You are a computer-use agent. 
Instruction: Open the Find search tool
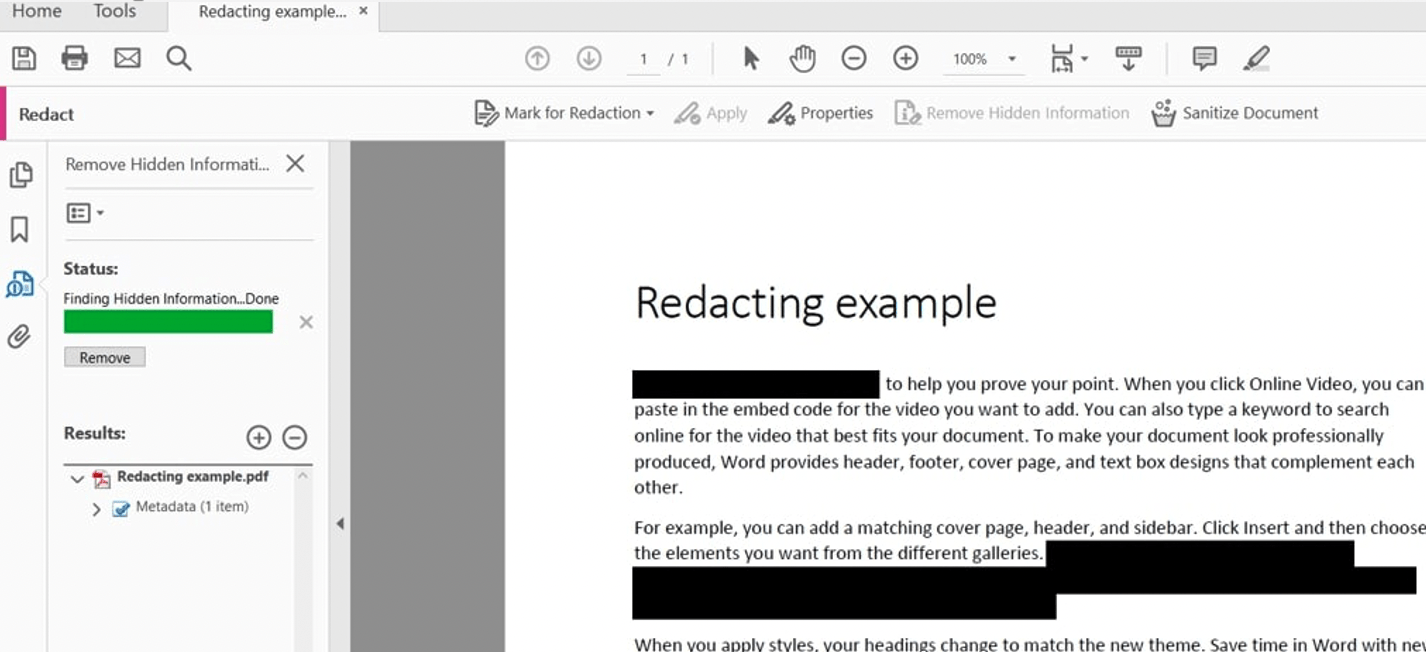pyautogui.click(x=179, y=57)
